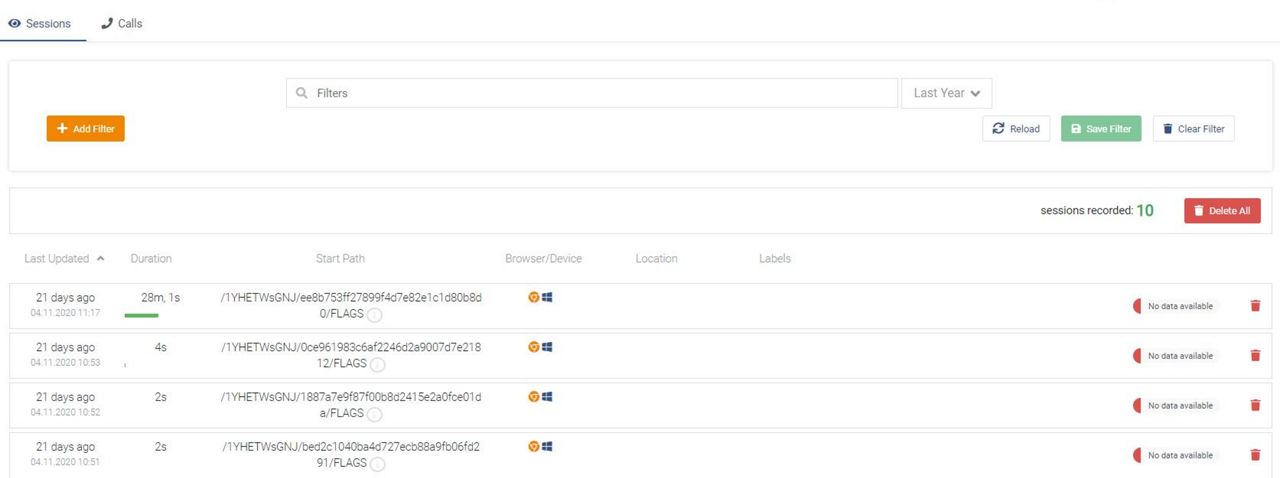Open the Last Year time range dropdown
1280x478 pixels.
[x=946, y=93]
